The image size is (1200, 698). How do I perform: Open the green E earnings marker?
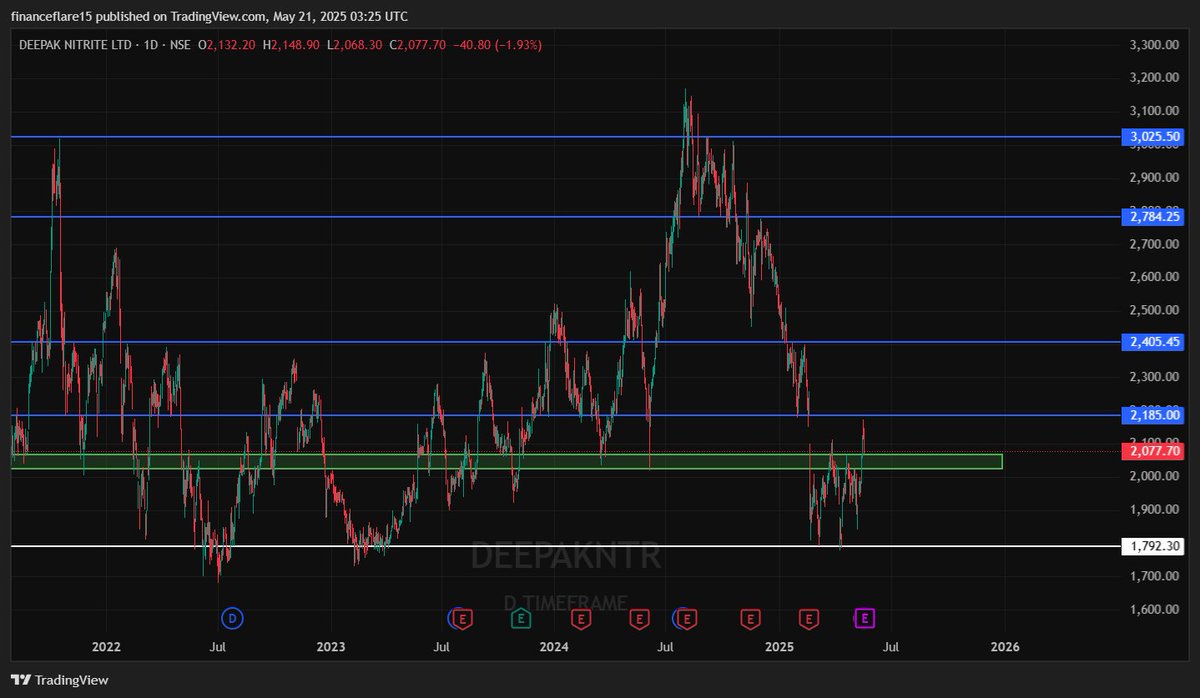tap(521, 618)
